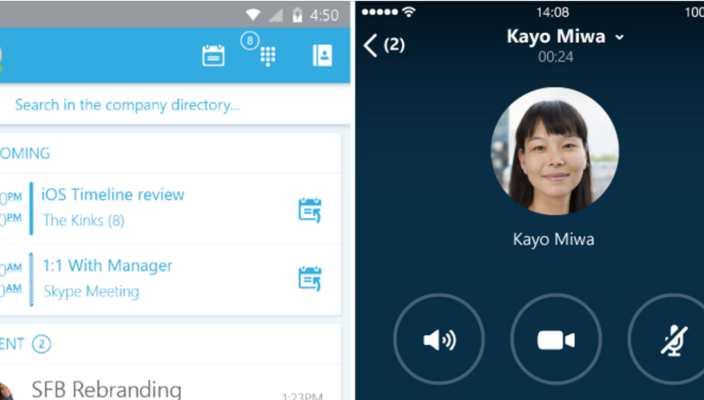Screen dimensions: 704x400
Task: Click the recent count badge showing 2
Action: [41, 344]
